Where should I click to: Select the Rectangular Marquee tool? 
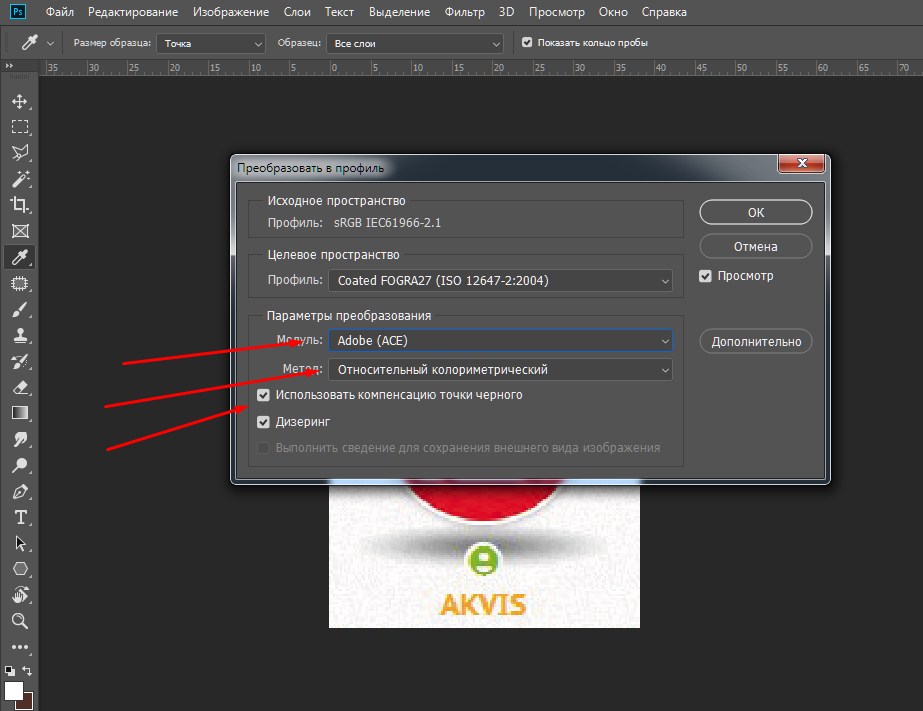pyautogui.click(x=19, y=127)
